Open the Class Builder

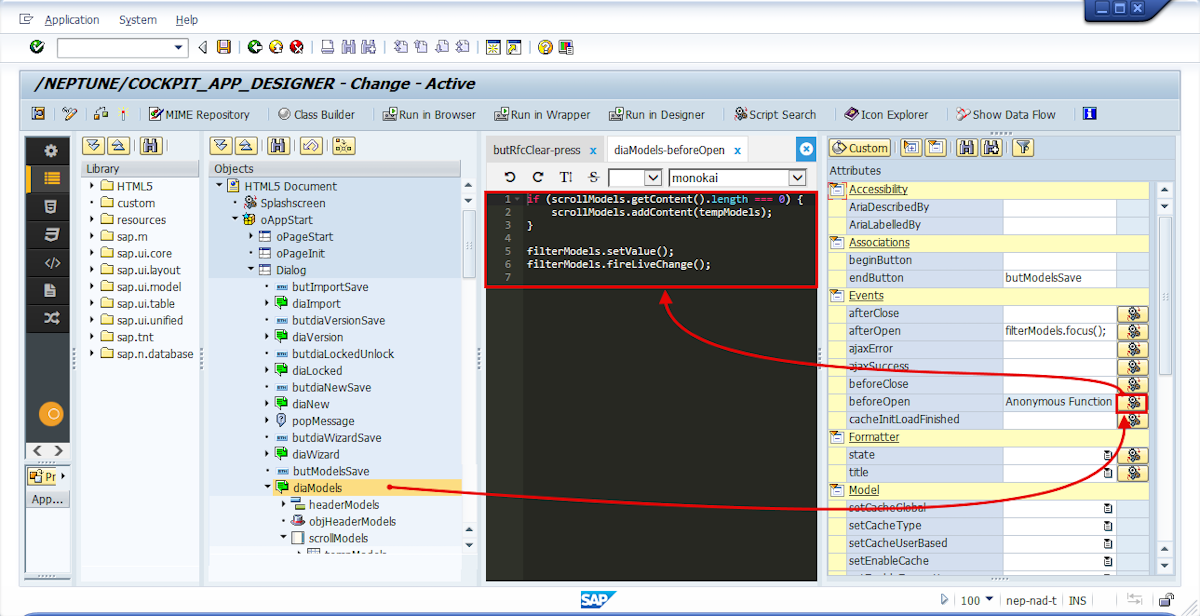tap(316, 114)
